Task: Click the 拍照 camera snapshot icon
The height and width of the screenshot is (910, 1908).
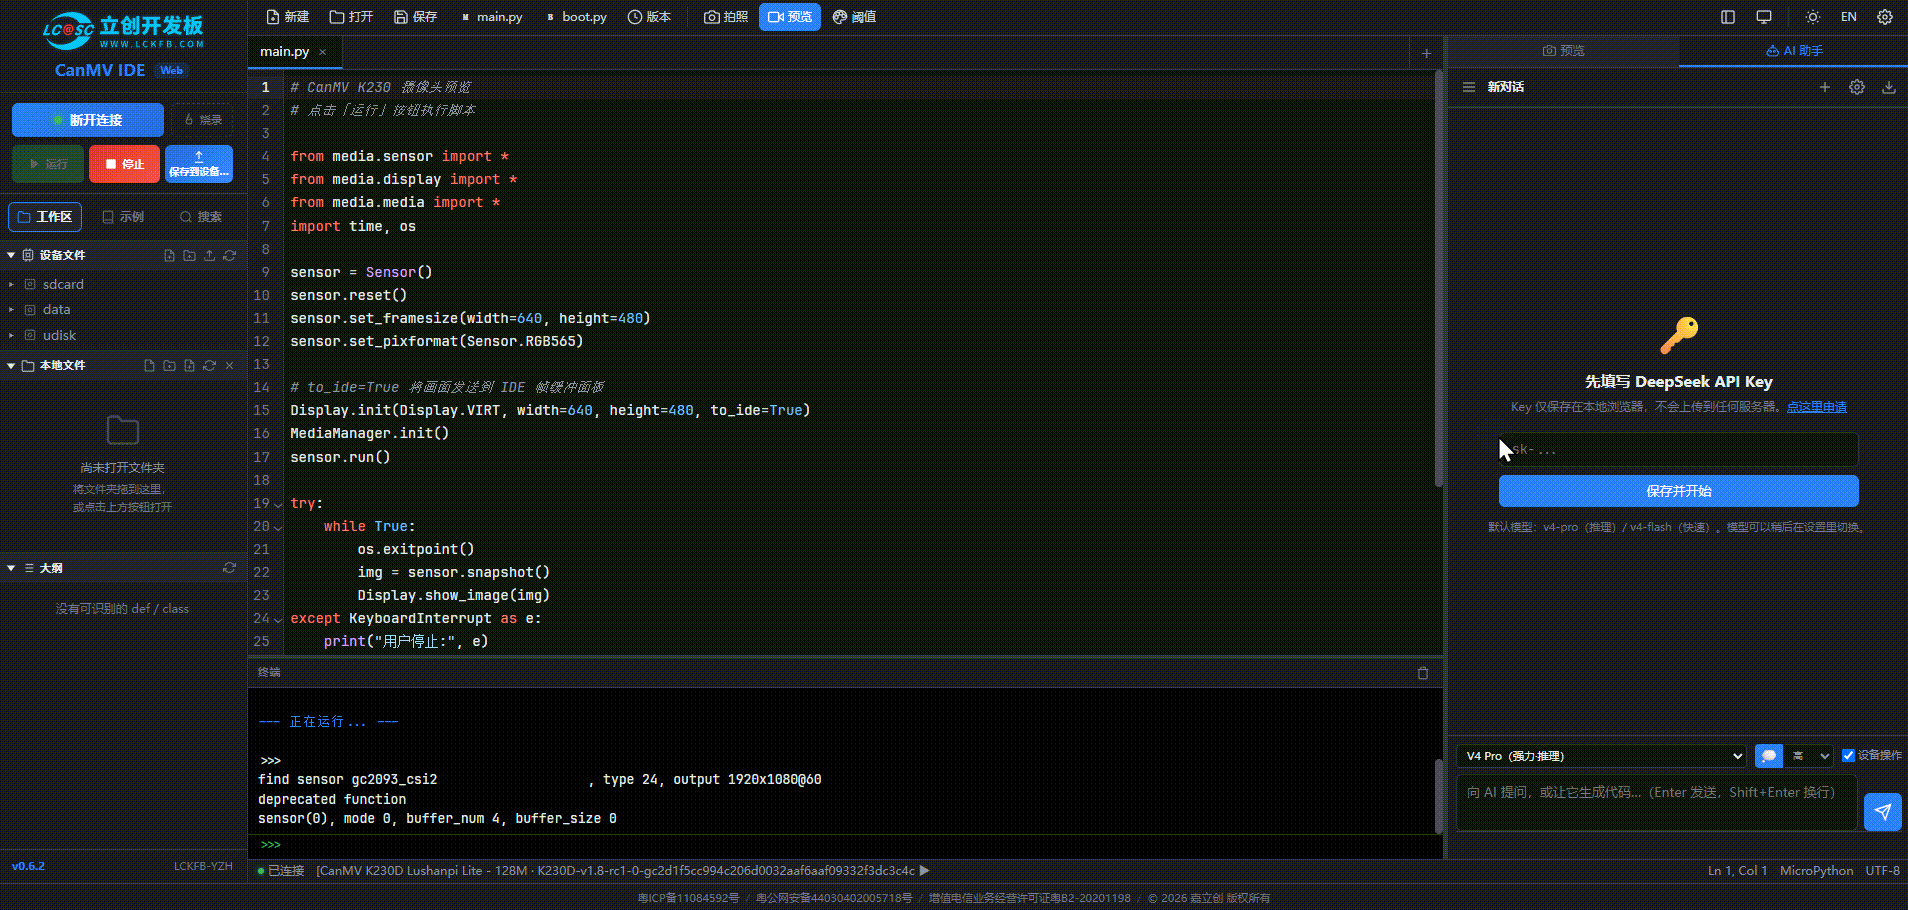Action: tap(726, 17)
